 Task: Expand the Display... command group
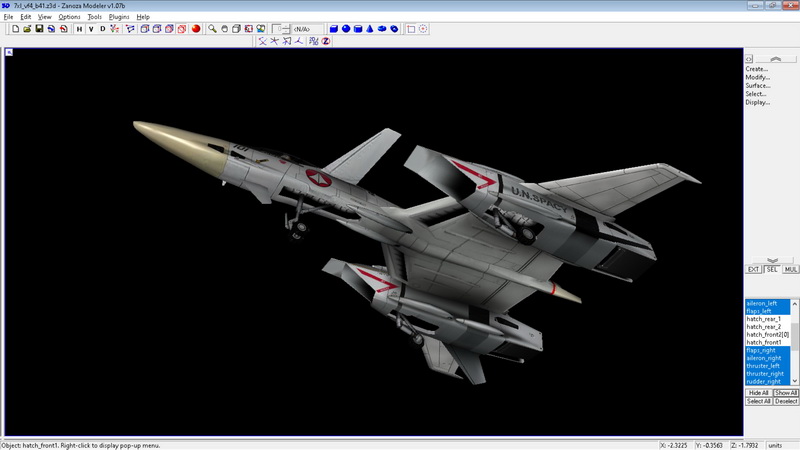pos(758,103)
